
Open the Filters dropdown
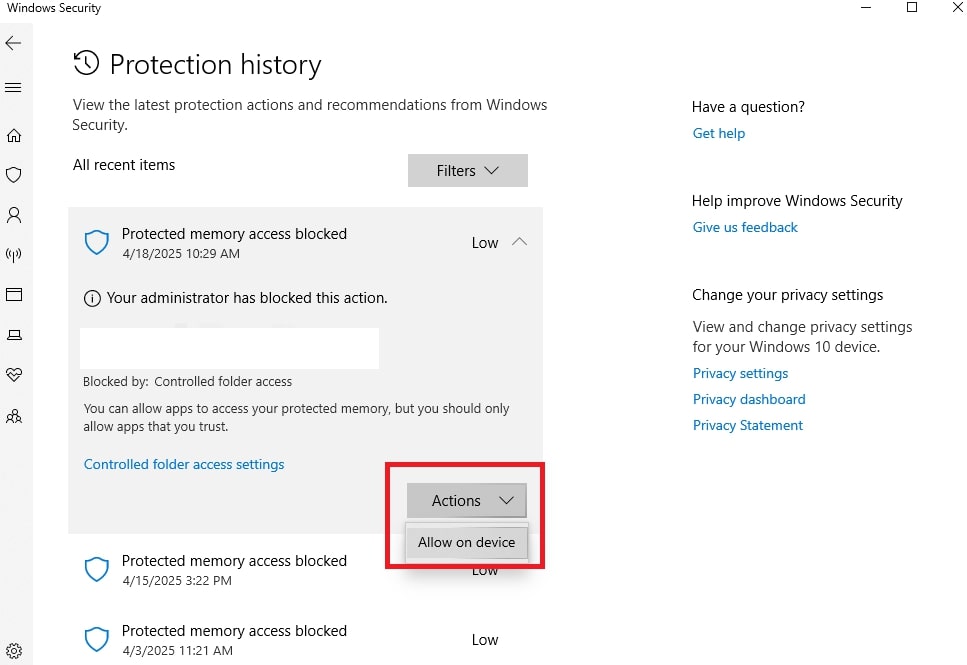pyautogui.click(x=467, y=170)
